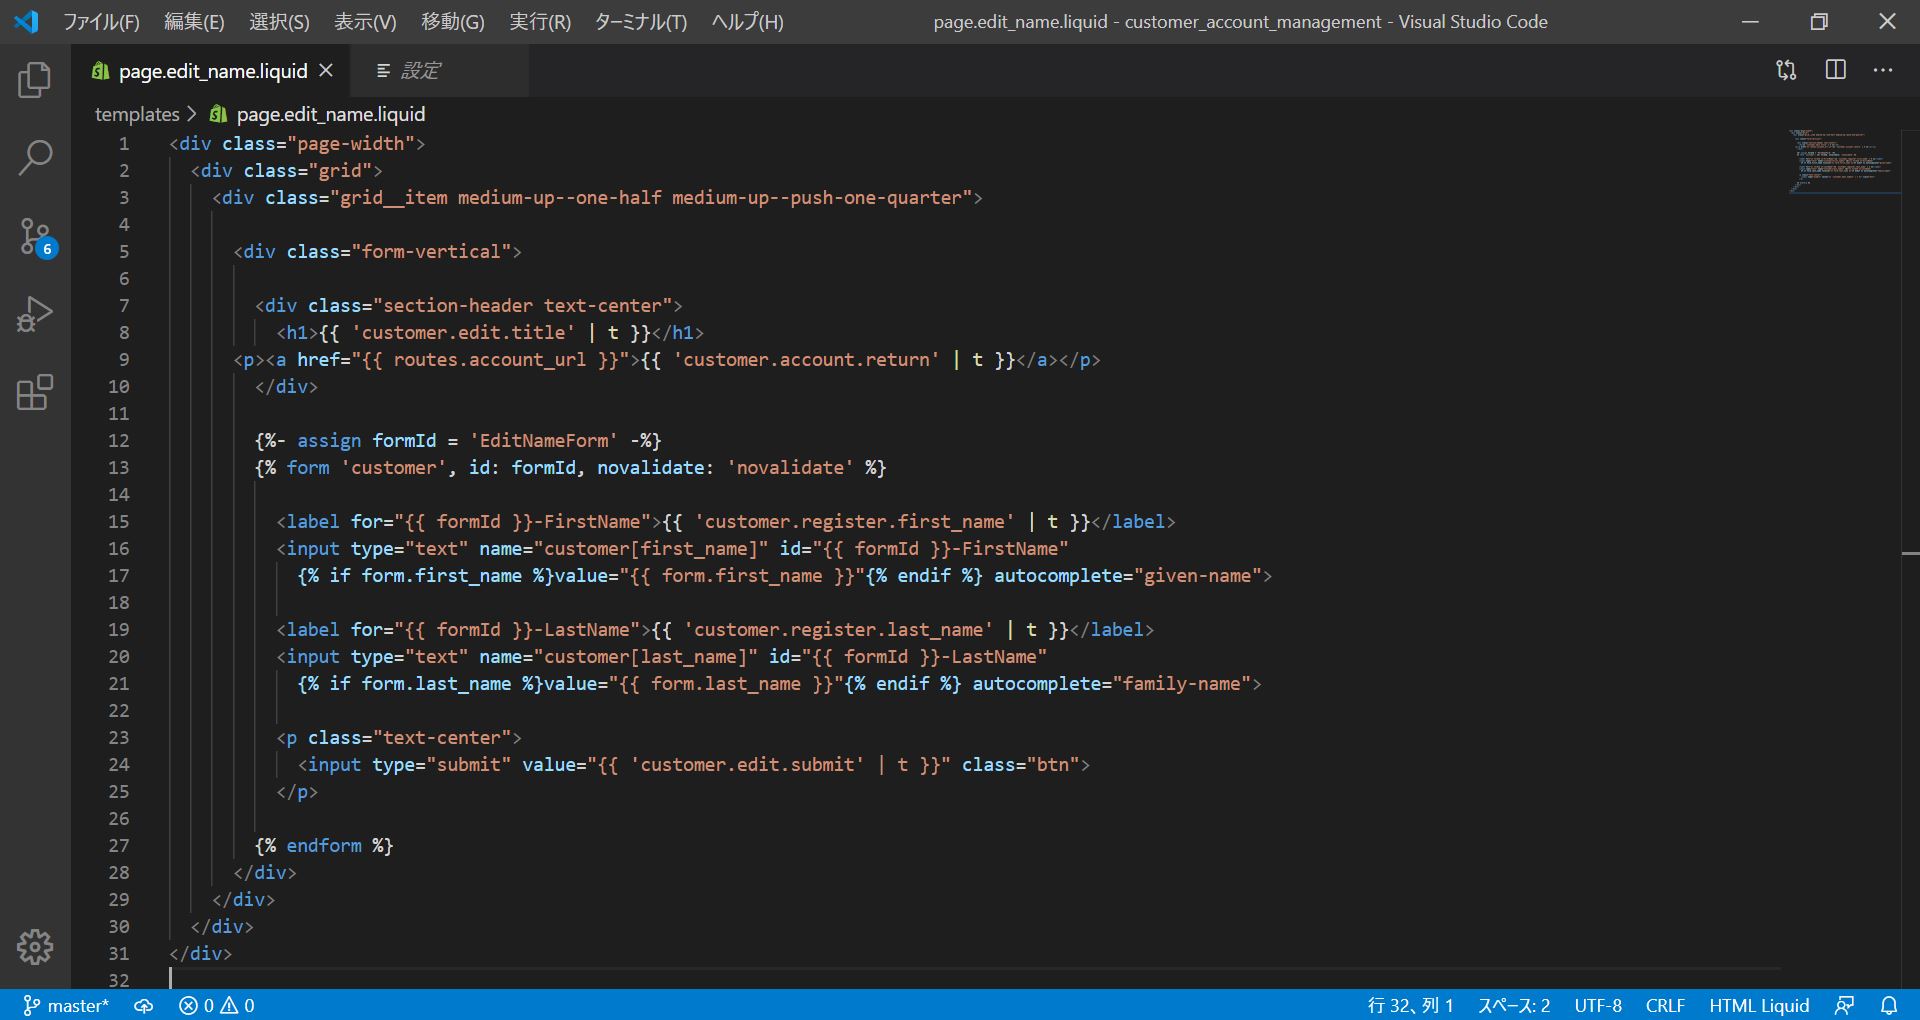This screenshot has width=1920, height=1020.
Task: Click the master* branch indicator
Action: click(x=66, y=1005)
